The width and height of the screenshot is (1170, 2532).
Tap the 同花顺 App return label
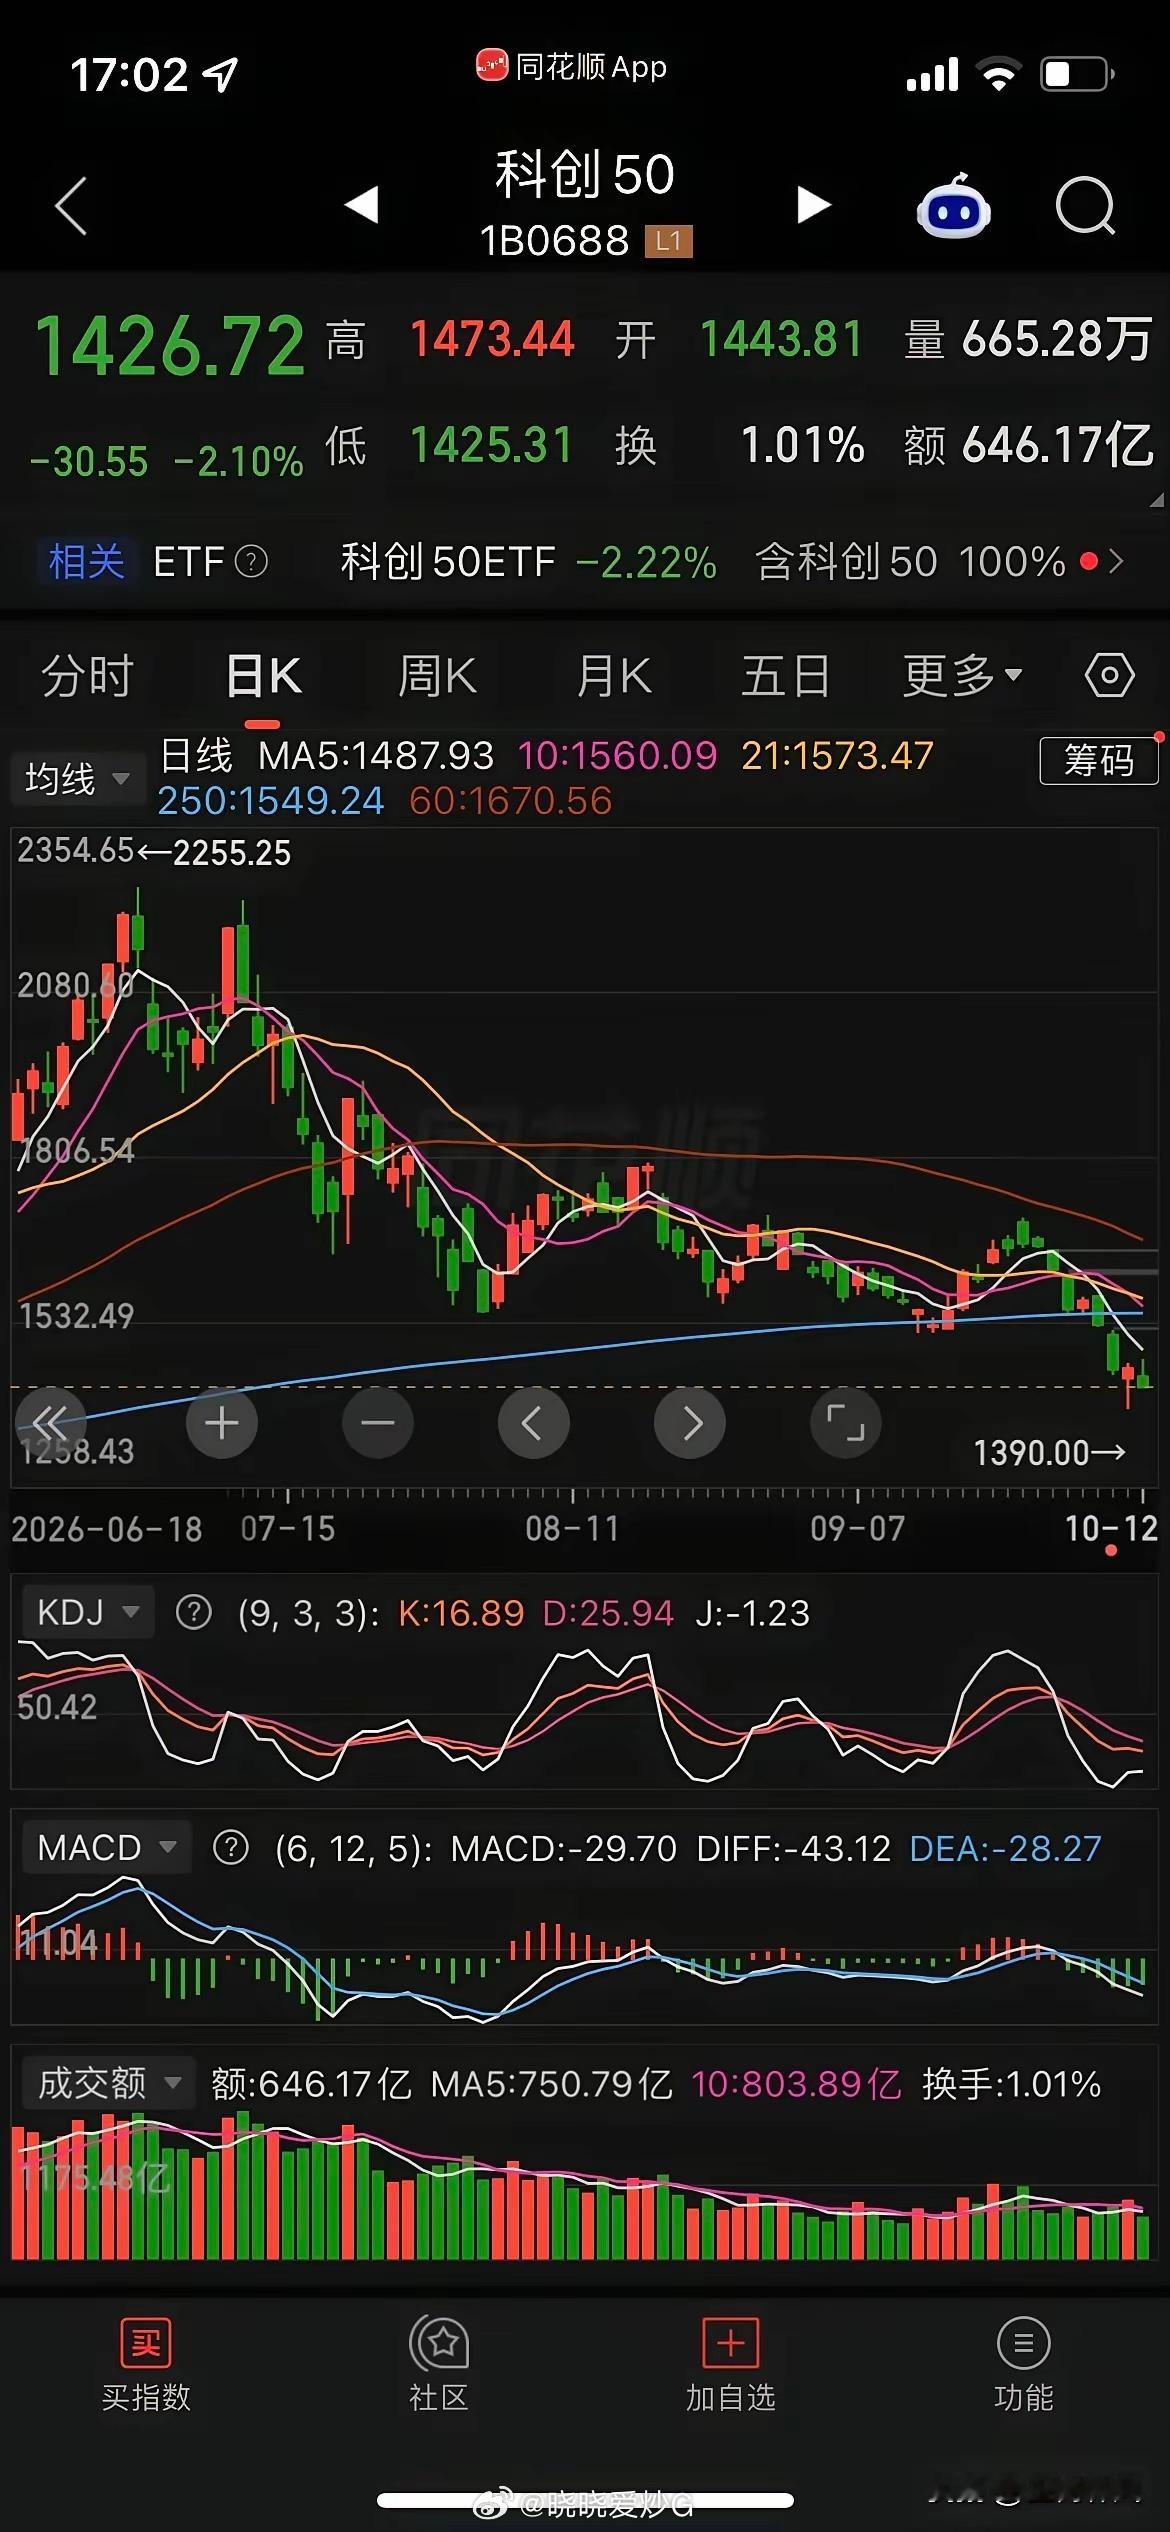[571, 67]
